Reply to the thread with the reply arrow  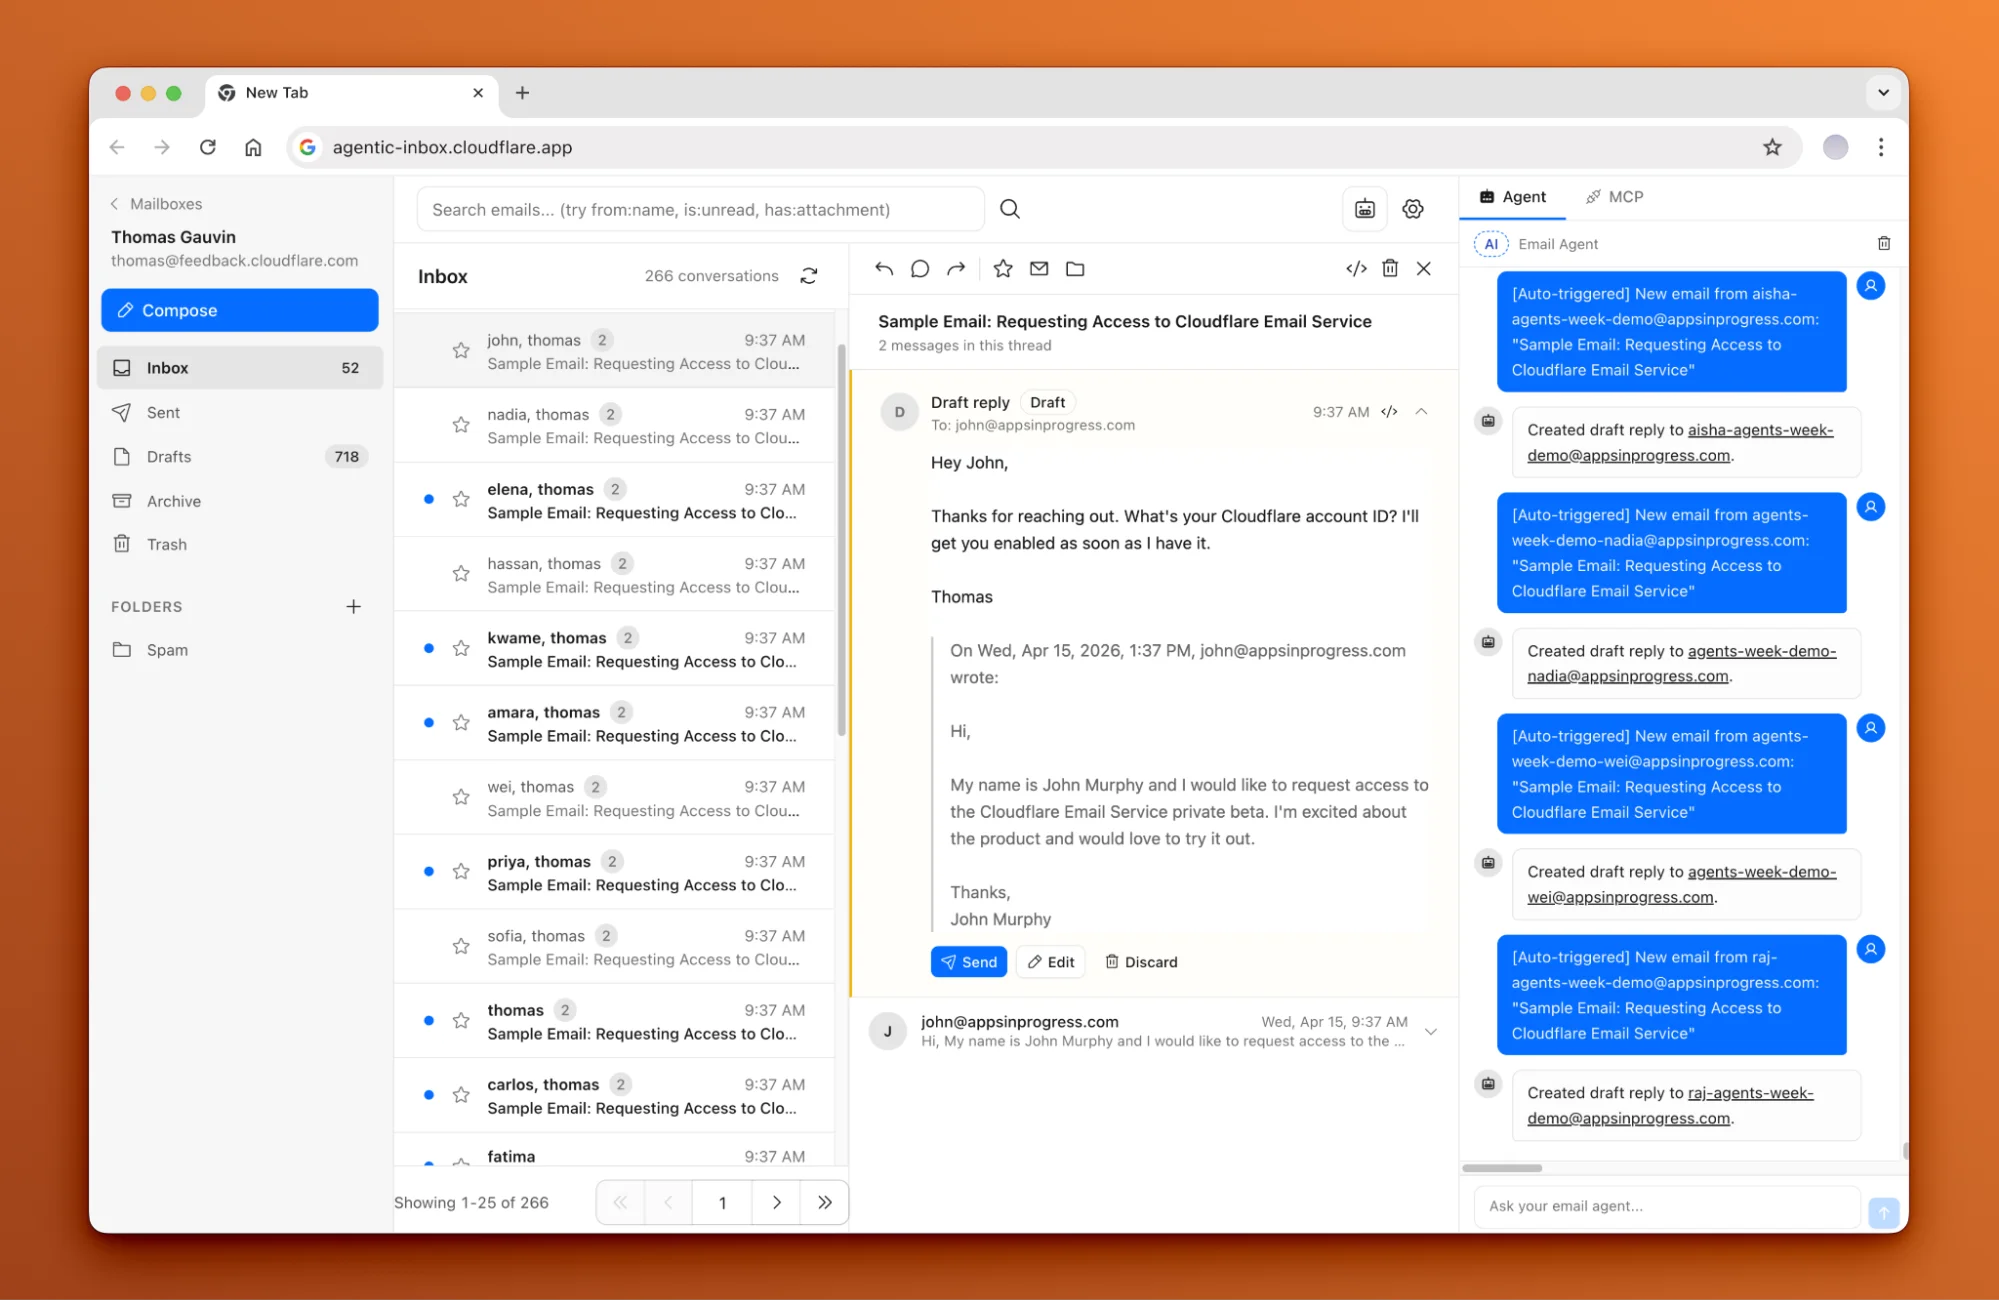(x=883, y=268)
